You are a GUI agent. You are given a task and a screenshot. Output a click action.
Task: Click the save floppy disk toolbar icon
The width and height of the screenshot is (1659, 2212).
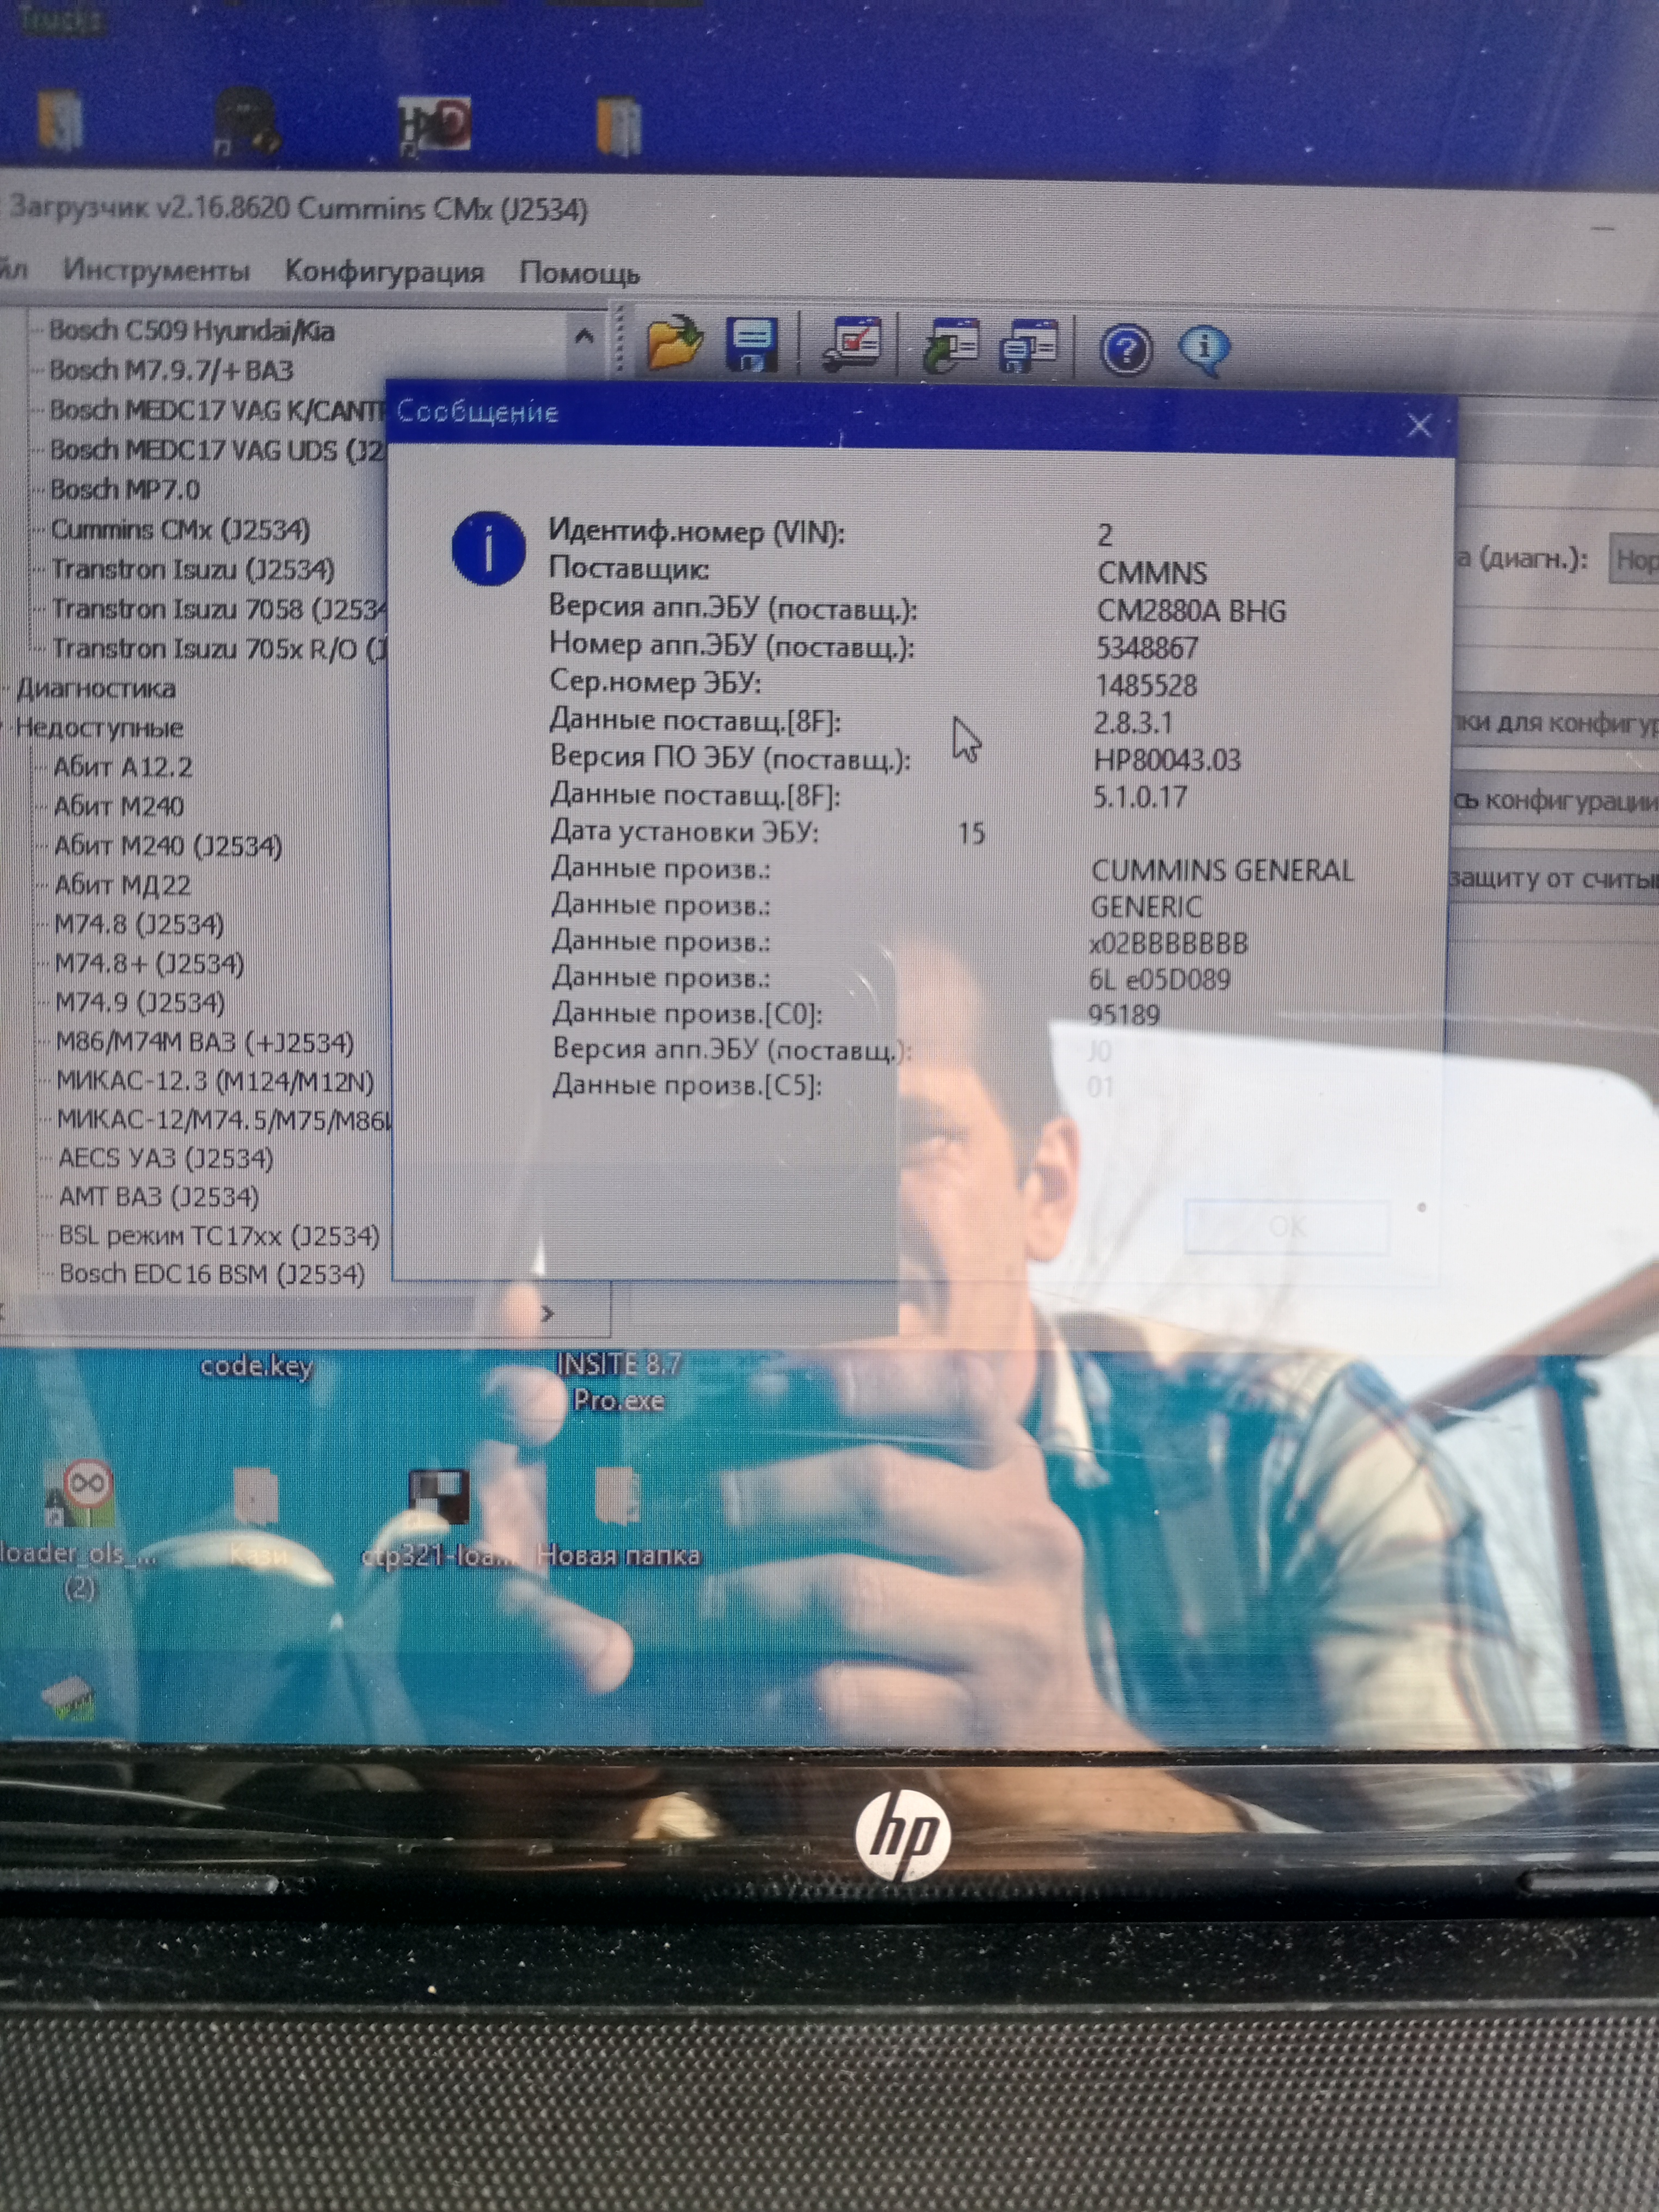point(752,346)
